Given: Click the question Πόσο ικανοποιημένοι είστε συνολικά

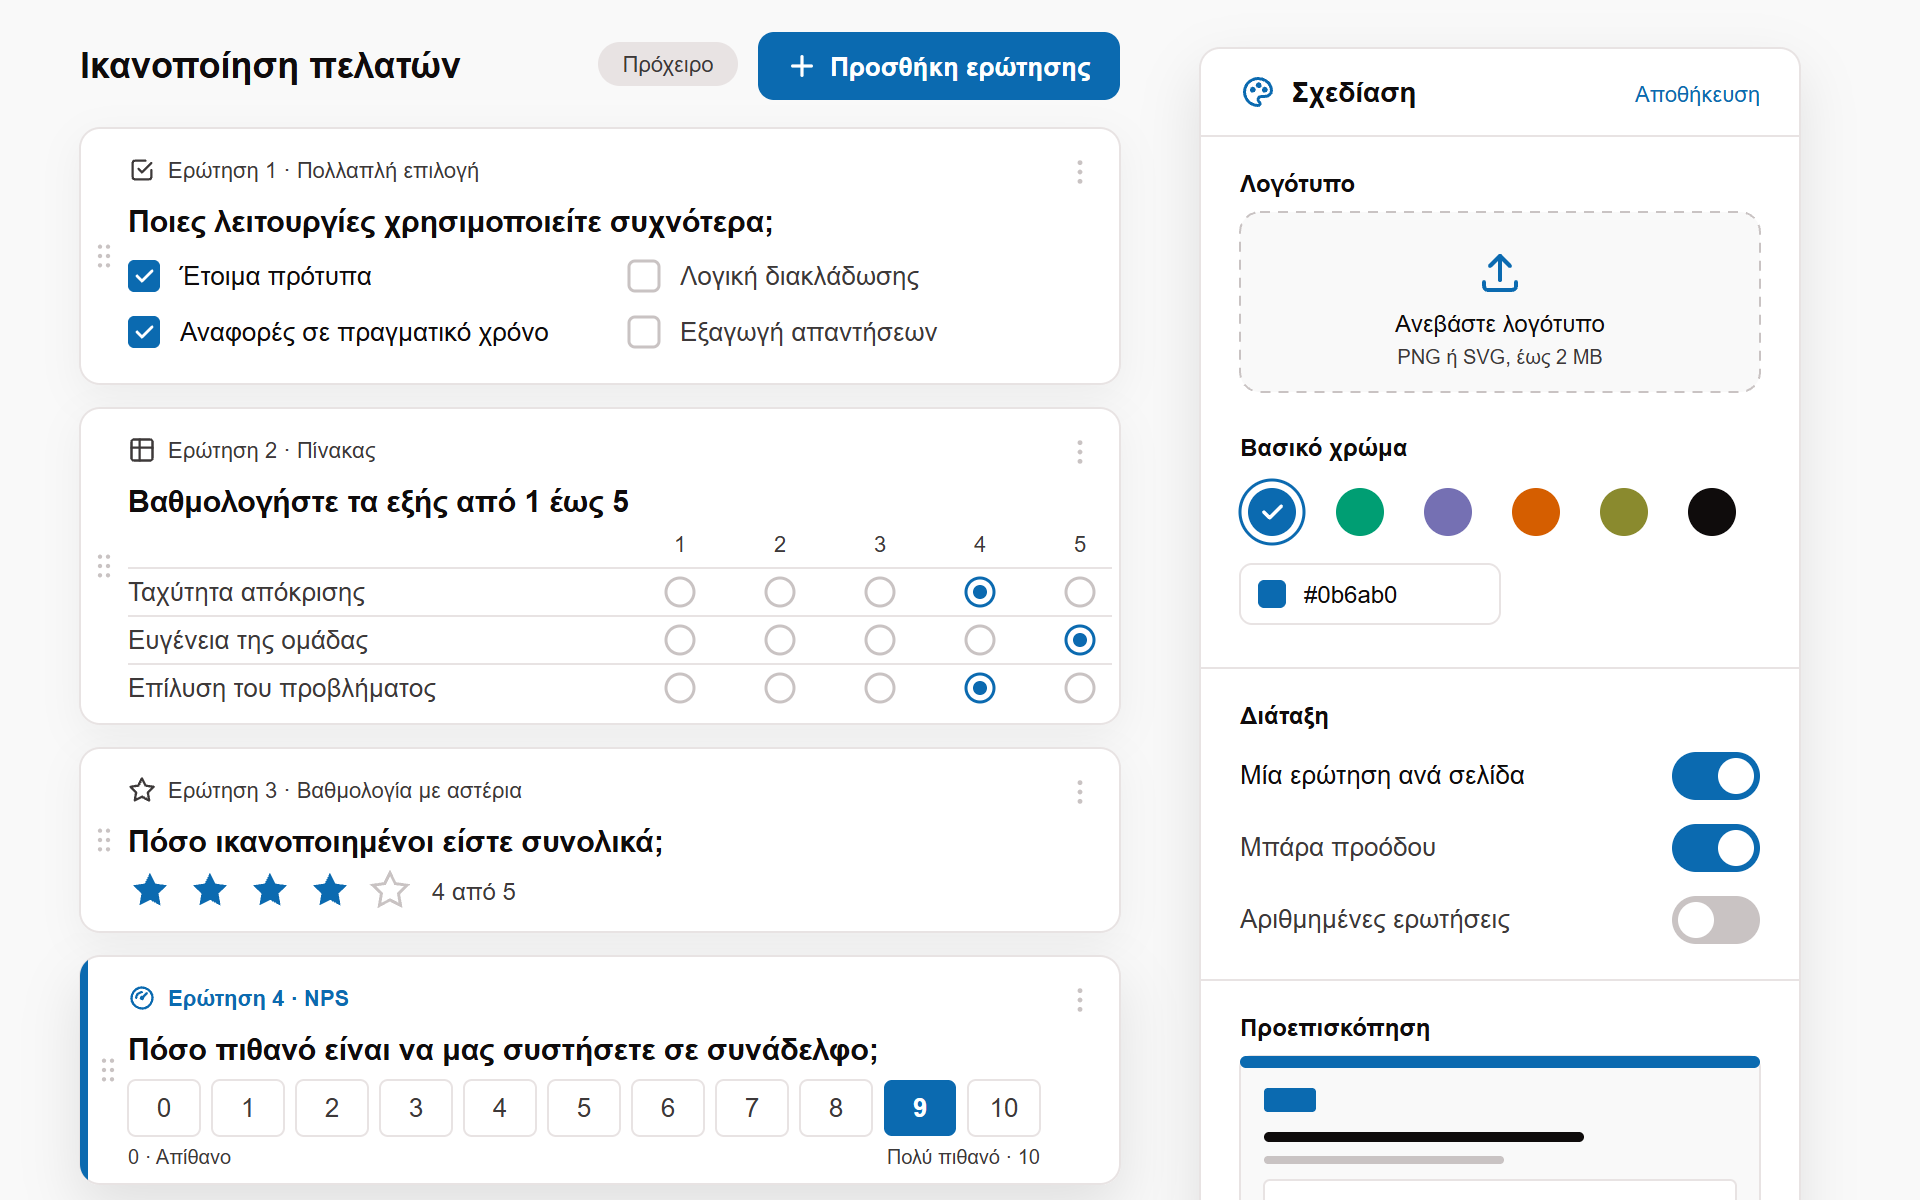Looking at the screenshot, I should coord(396,842).
